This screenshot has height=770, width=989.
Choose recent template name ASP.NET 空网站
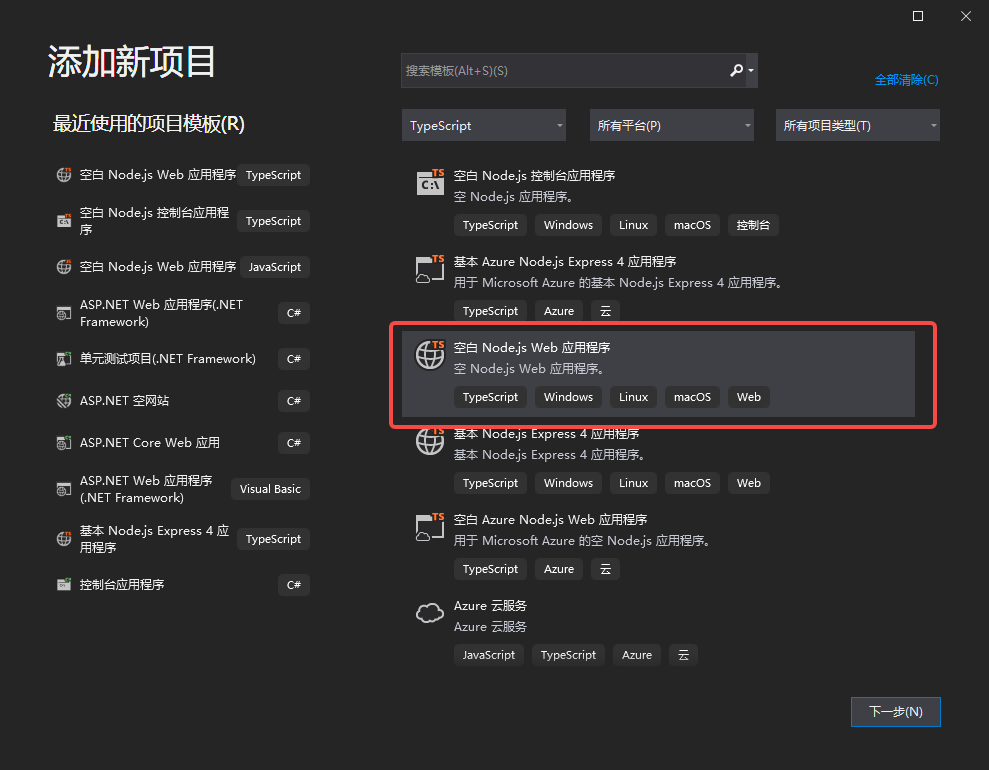(124, 400)
